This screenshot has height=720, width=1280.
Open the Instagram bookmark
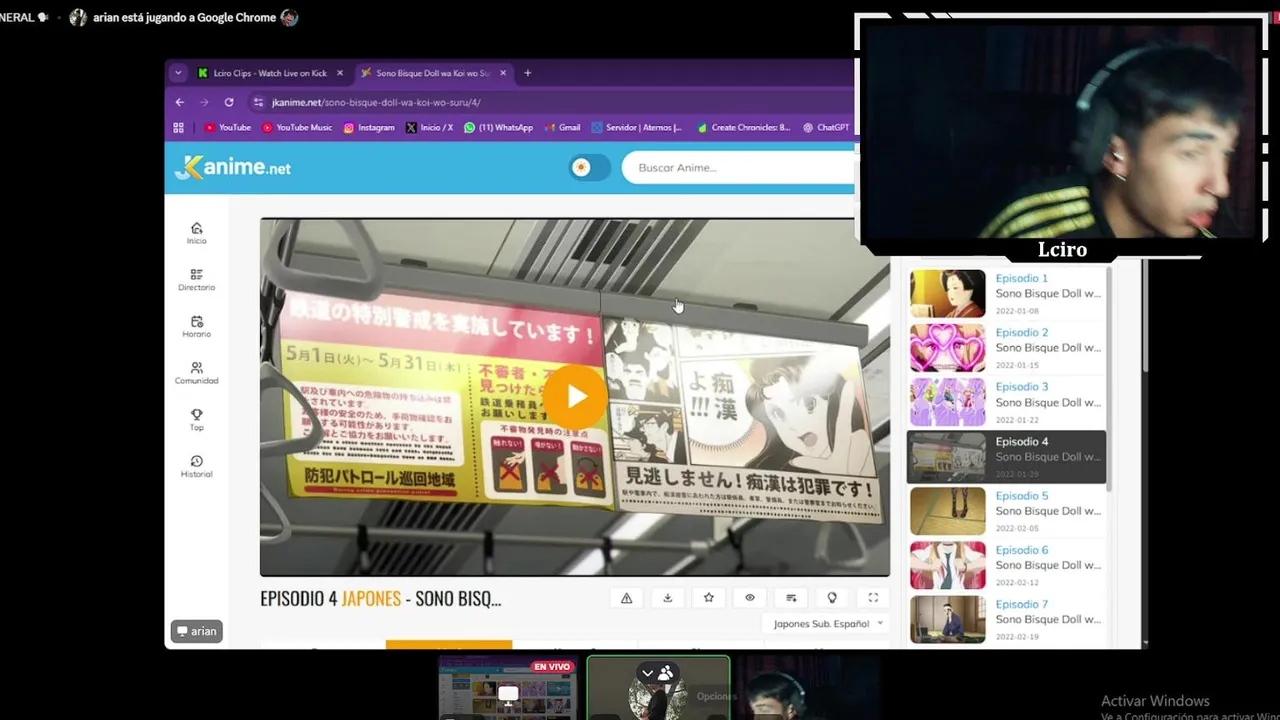click(x=369, y=127)
